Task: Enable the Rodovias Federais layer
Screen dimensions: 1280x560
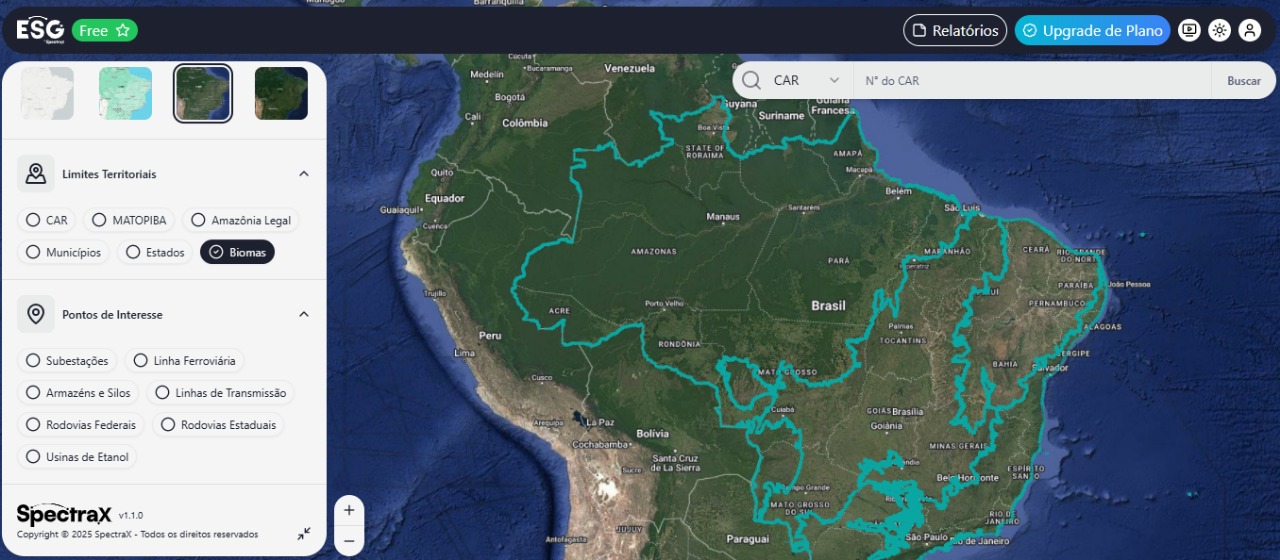Action: pyautogui.click(x=81, y=425)
